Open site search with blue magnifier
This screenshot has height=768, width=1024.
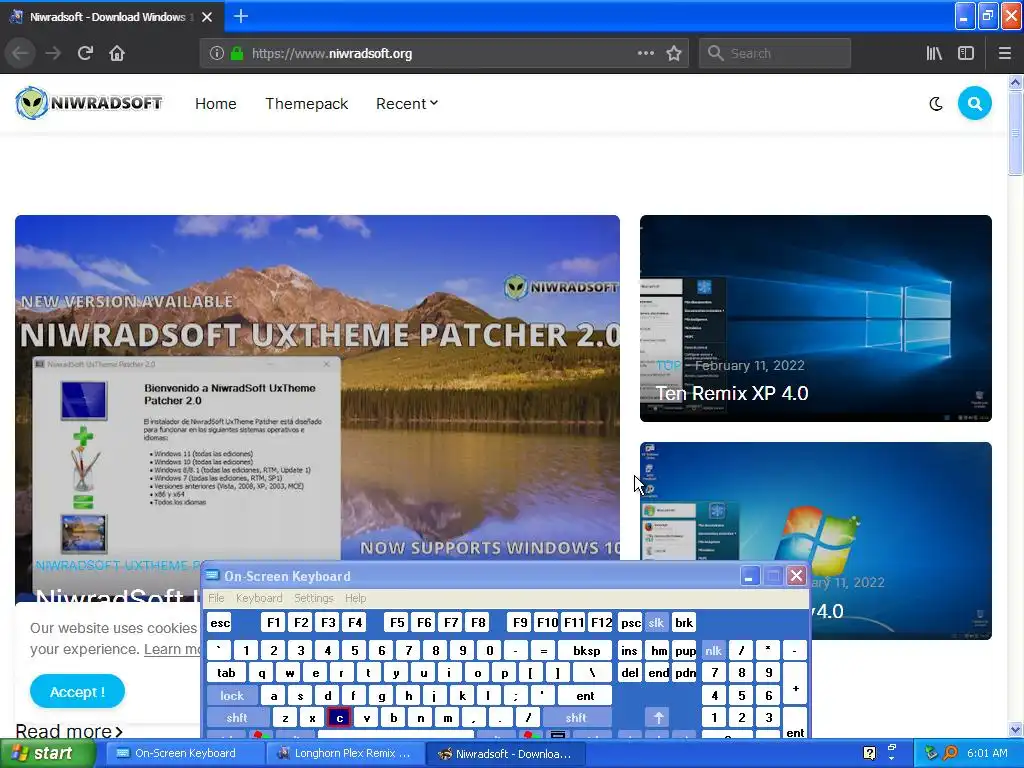[x=974, y=103]
